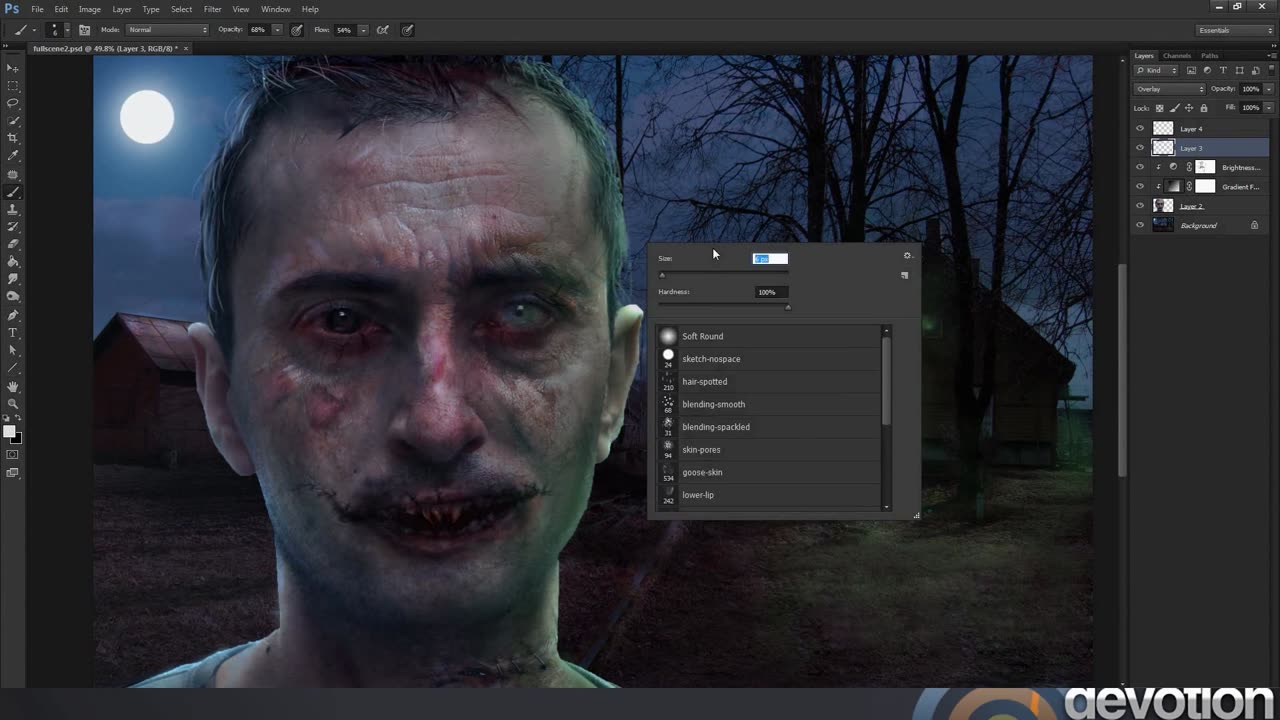Viewport: 1280px width, 720px height.
Task: Open the Flow slider dropdown
Action: [x=363, y=30]
